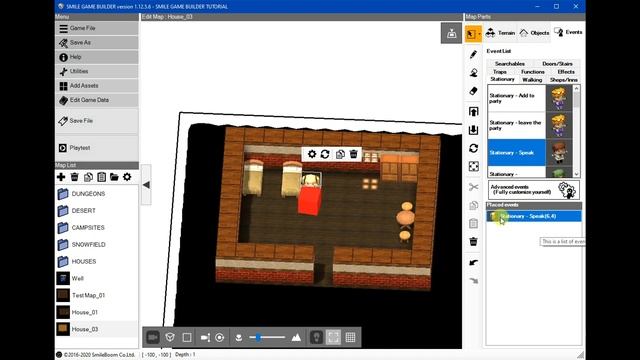This screenshot has height=360, width=640.
Task: Click the copy icon in vertical toolbar
Action: (x=473, y=205)
